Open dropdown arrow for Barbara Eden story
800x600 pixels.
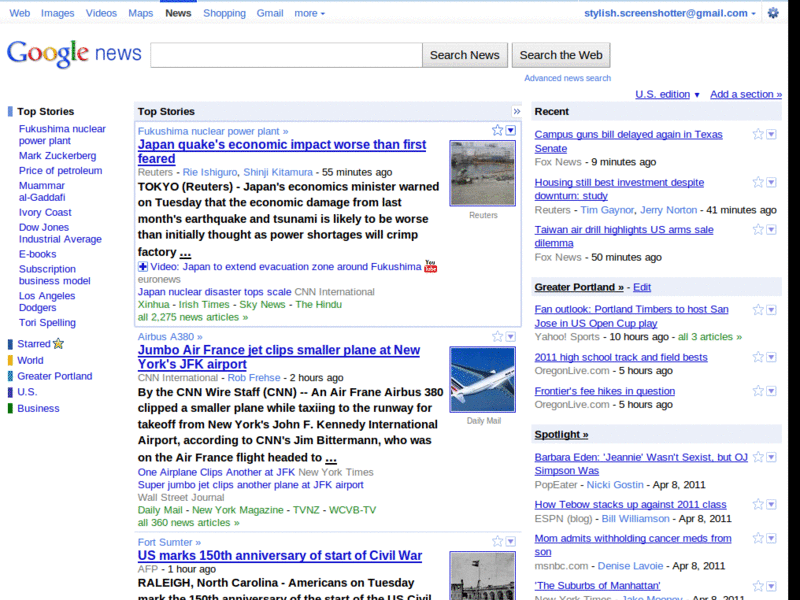[x=771, y=458]
